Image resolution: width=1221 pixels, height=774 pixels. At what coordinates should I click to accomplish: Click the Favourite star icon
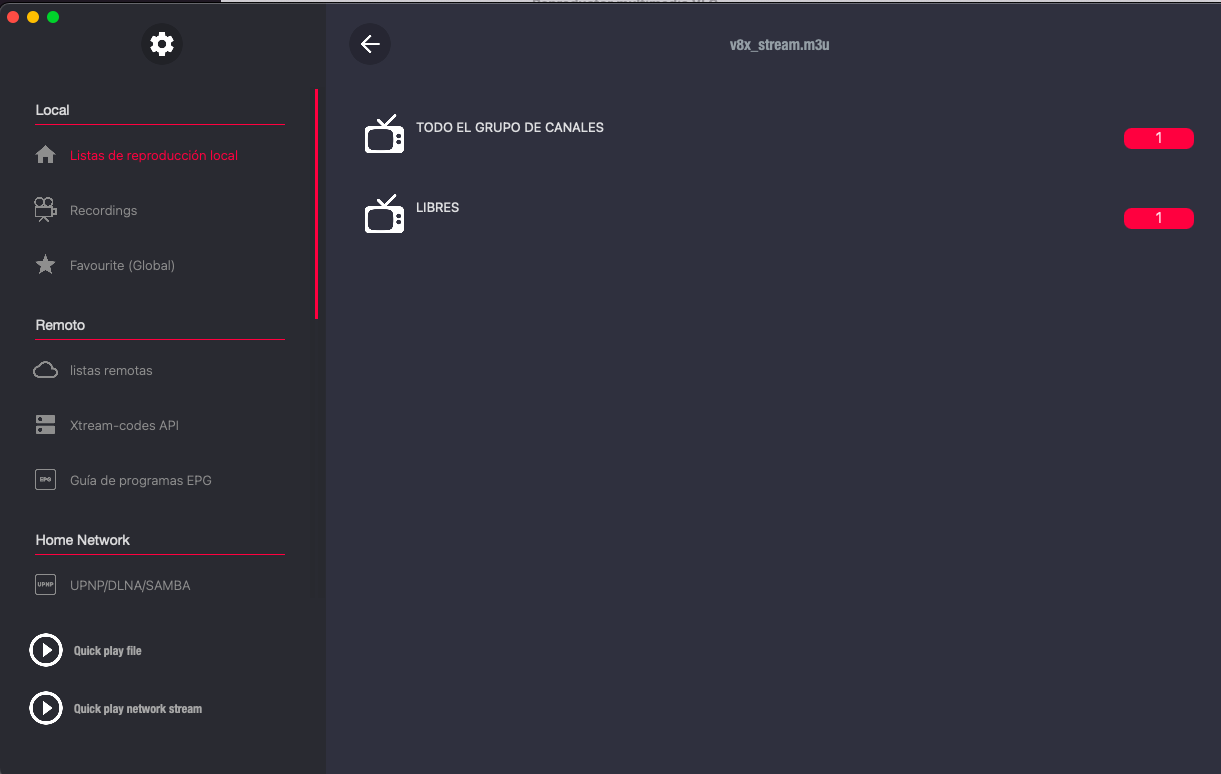45,265
